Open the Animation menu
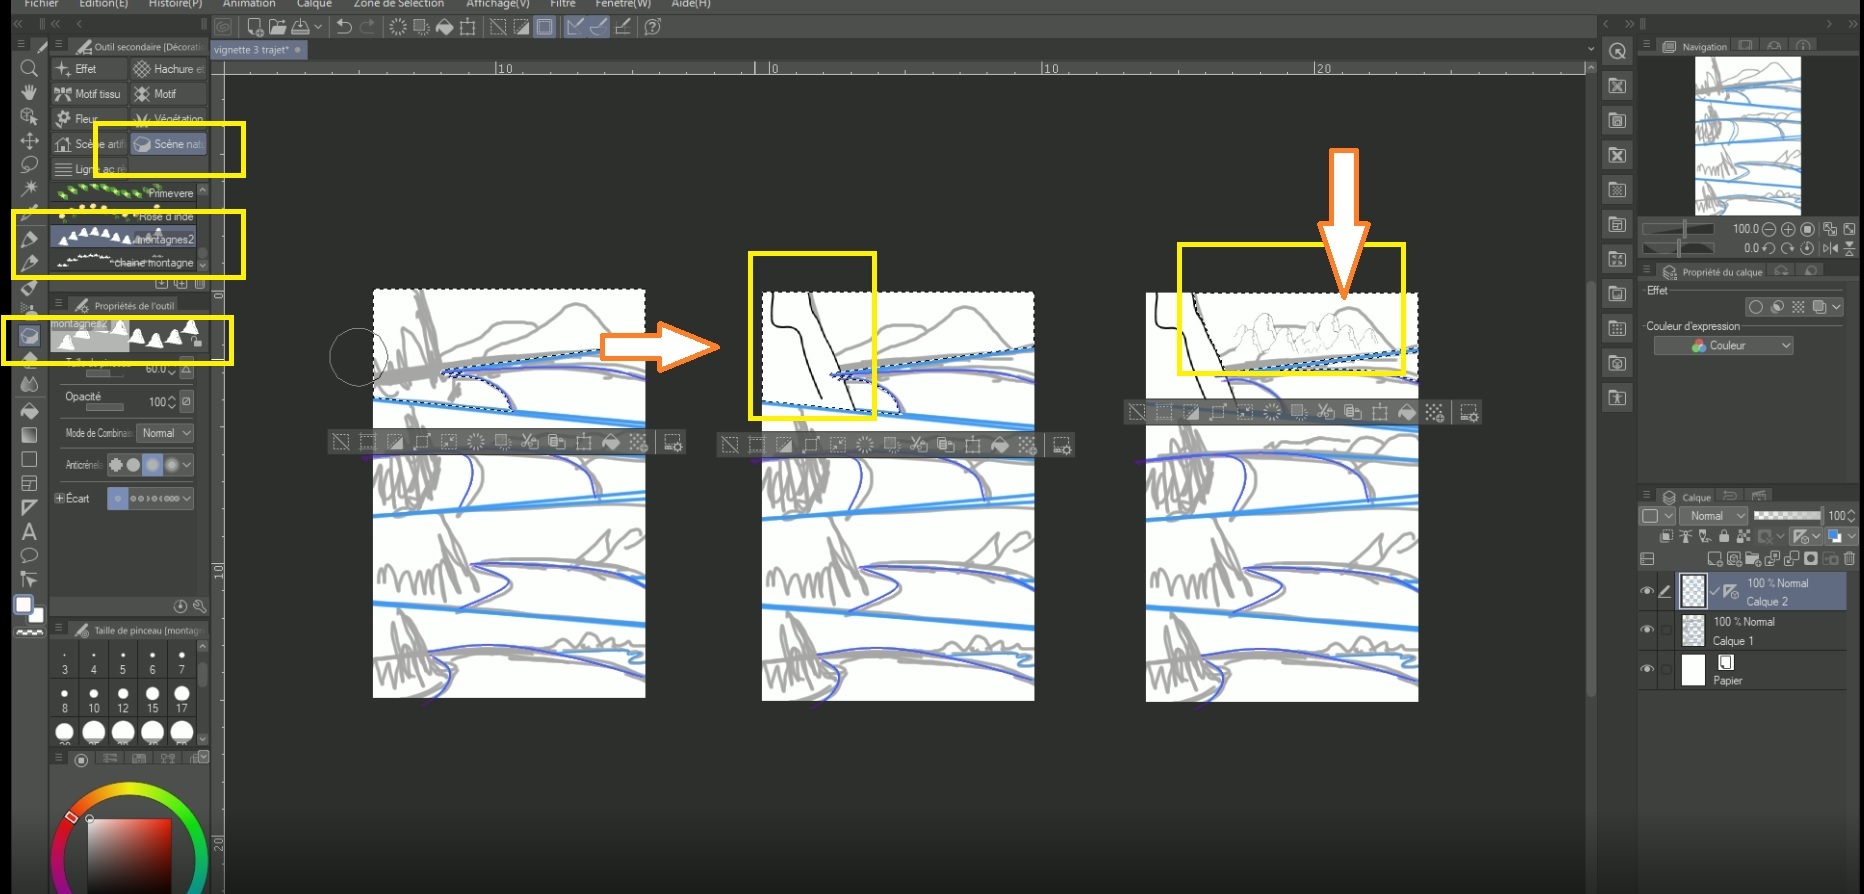The width and height of the screenshot is (1864, 894). click(x=249, y=4)
